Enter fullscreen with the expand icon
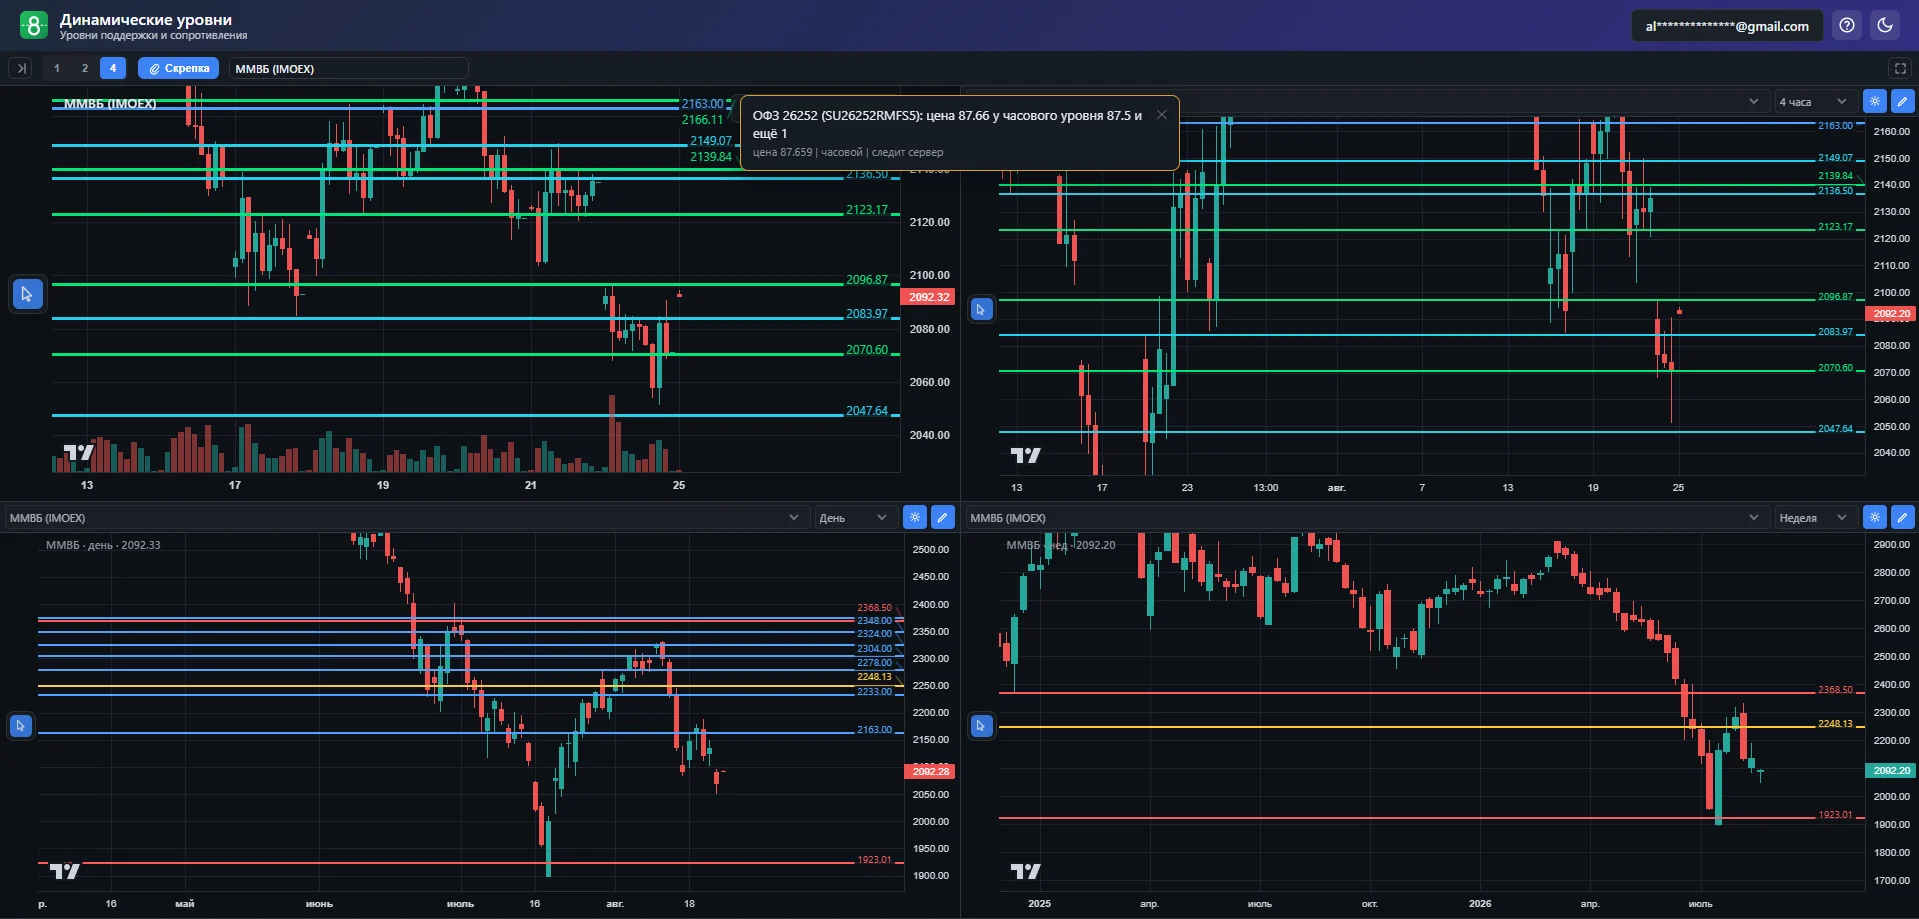Screen dimensions: 1919x919 [x=1900, y=68]
